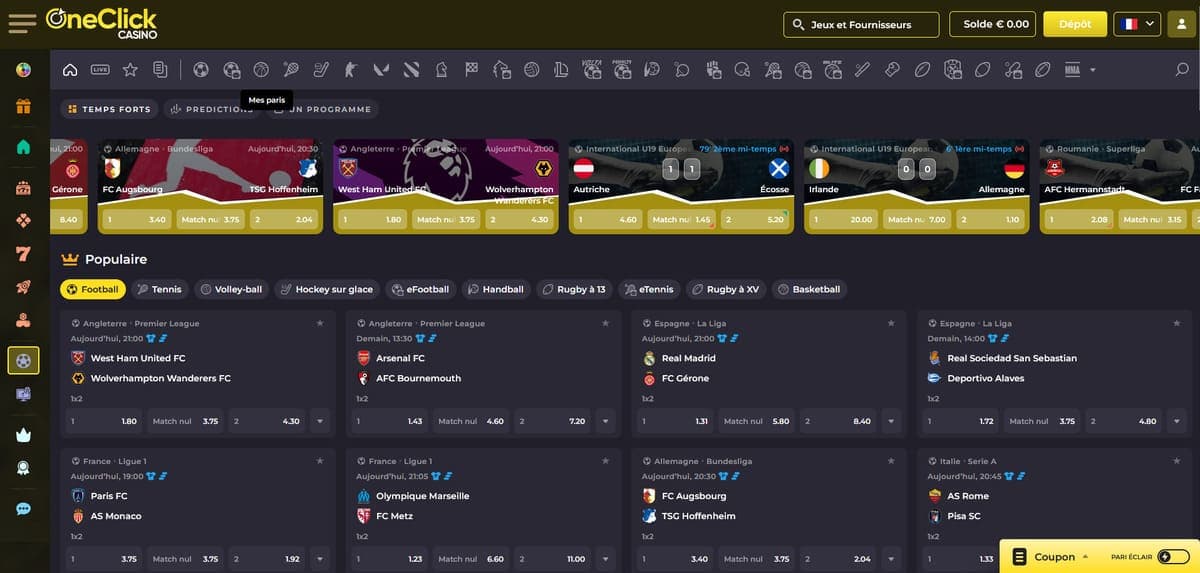Favorite the Arsenal vs Bournemouth match star

coord(606,323)
